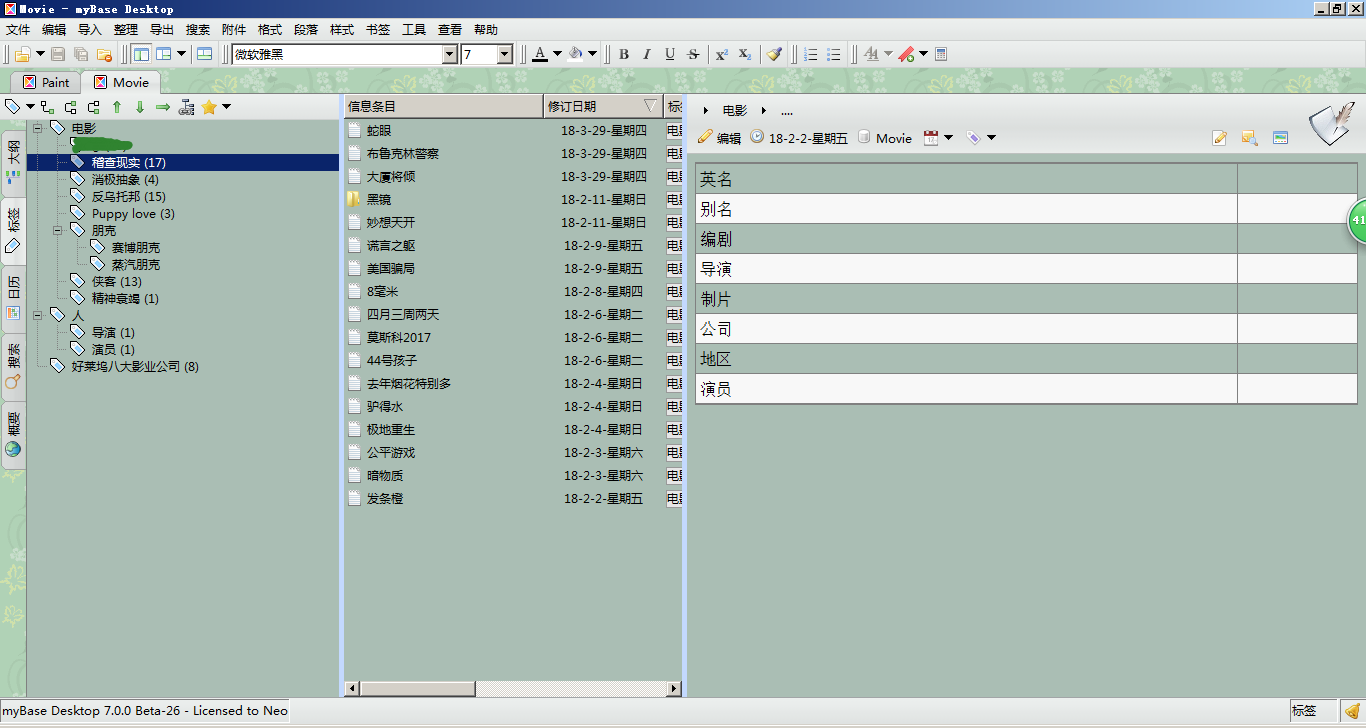The image size is (1366, 728).
Task: Click the yellow star favorites icon
Action: pos(209,107)
